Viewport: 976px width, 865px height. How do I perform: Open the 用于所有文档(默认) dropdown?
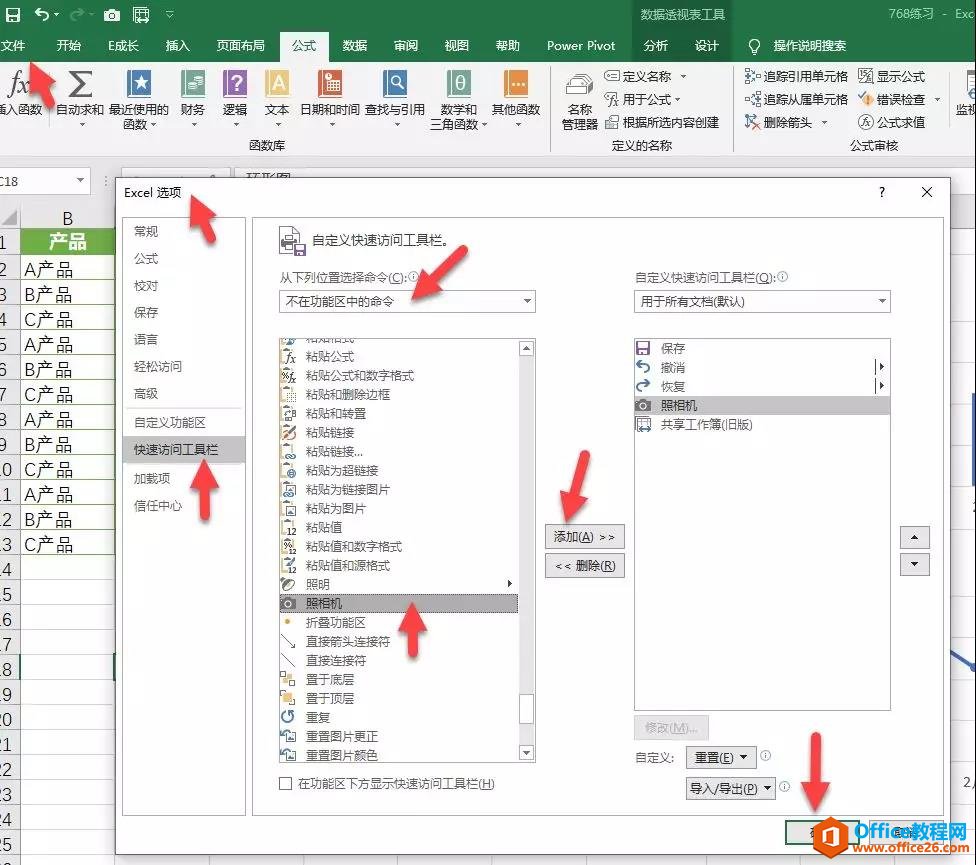point(762,301)
